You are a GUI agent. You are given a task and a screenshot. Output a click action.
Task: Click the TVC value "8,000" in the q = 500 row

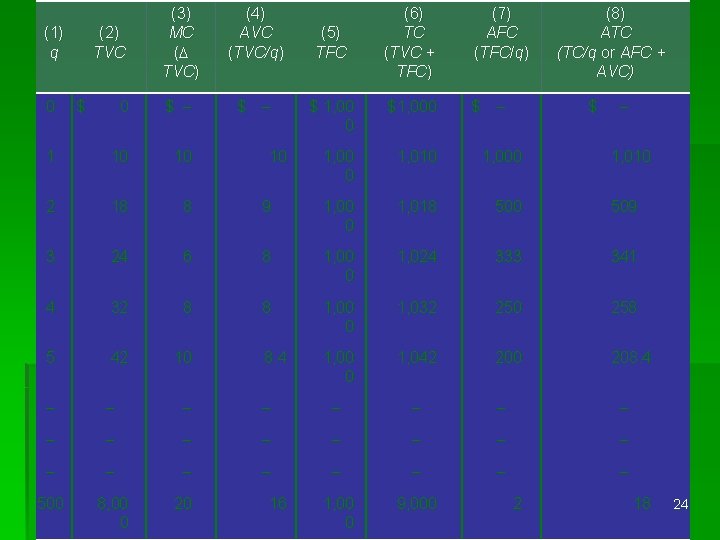tap(113, 513)
